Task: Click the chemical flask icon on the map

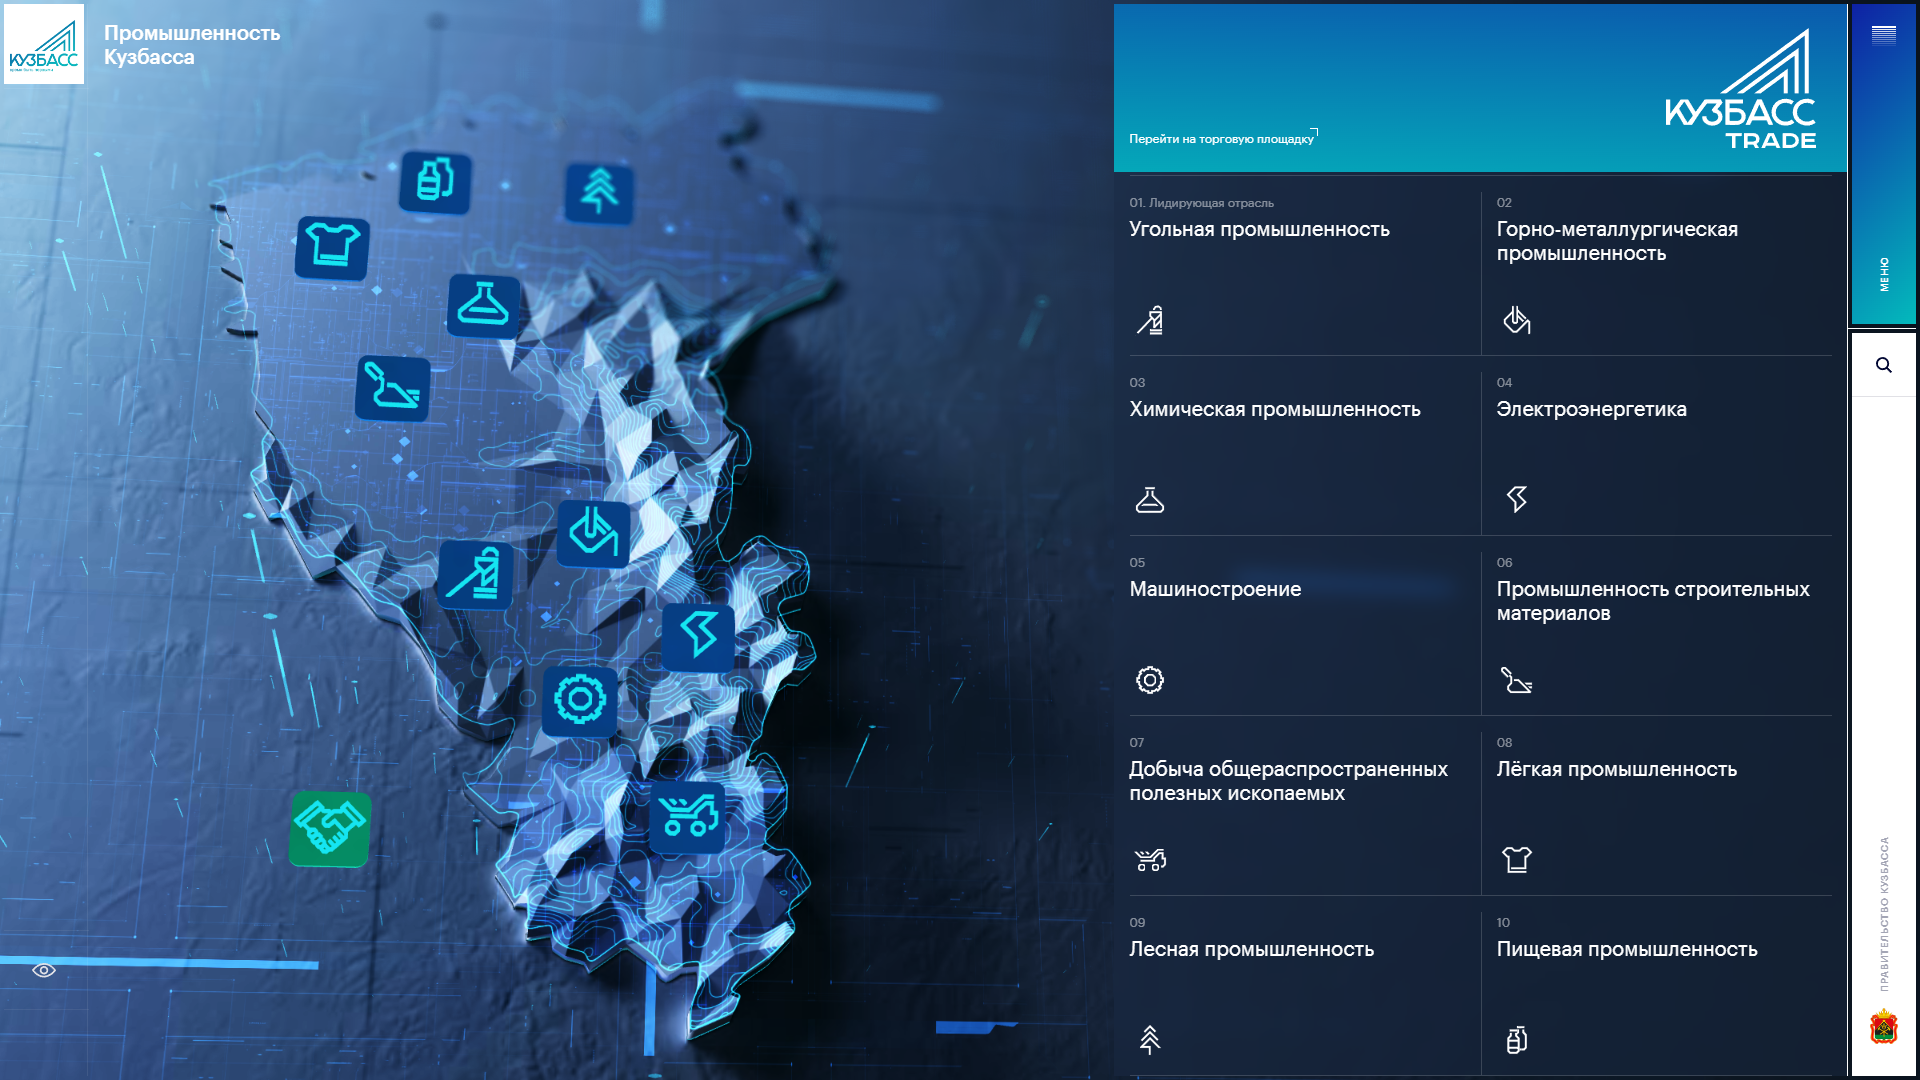Action: tap(484, 305)
